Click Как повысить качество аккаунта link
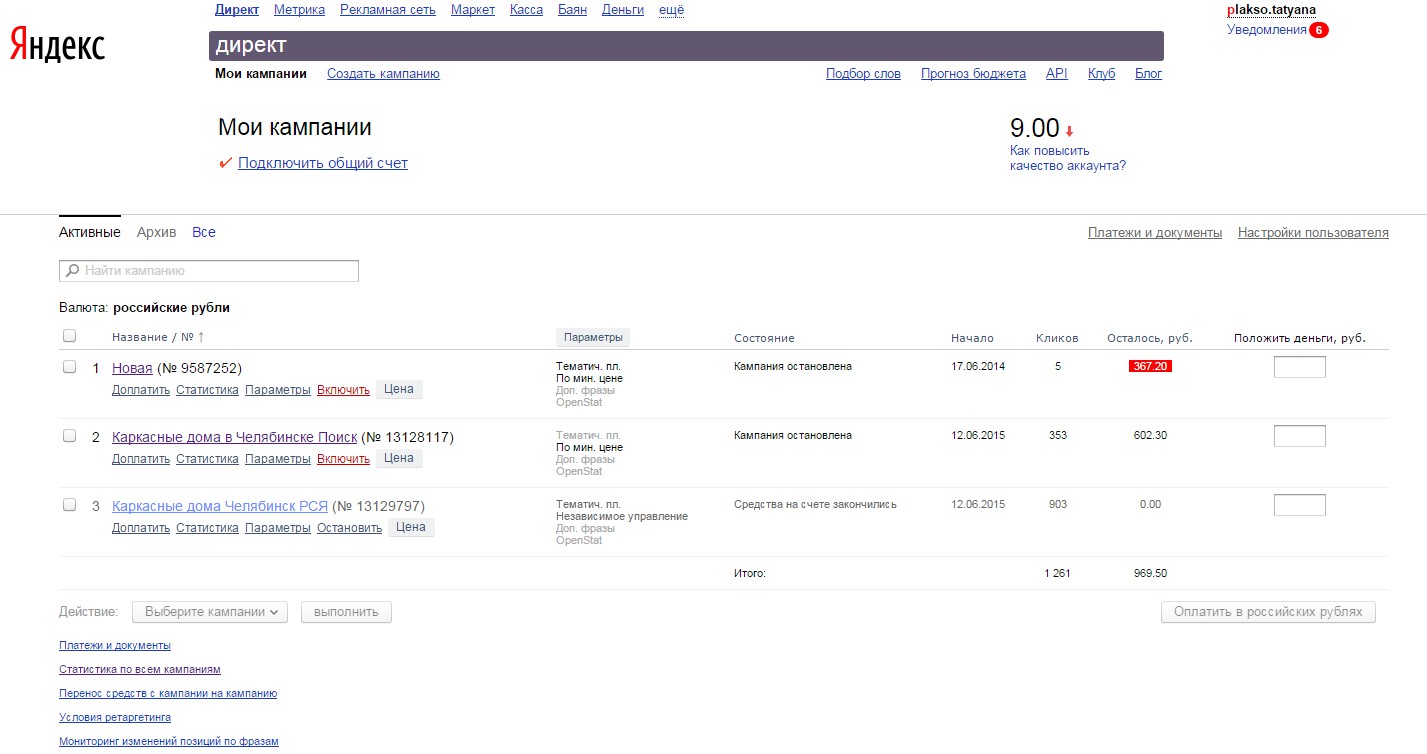The image size is (1427, 754). pyautogui.click(x=1068, y=158)
